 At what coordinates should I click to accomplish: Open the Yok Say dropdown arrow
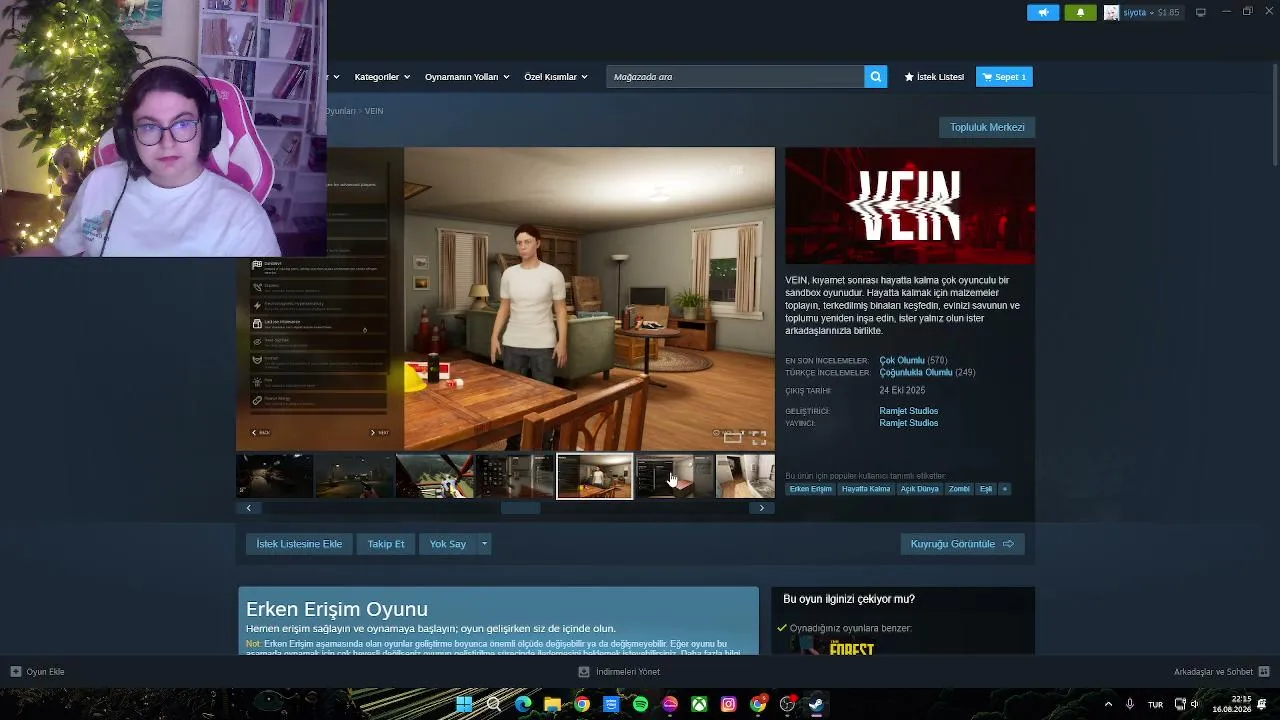coord(484,544)
